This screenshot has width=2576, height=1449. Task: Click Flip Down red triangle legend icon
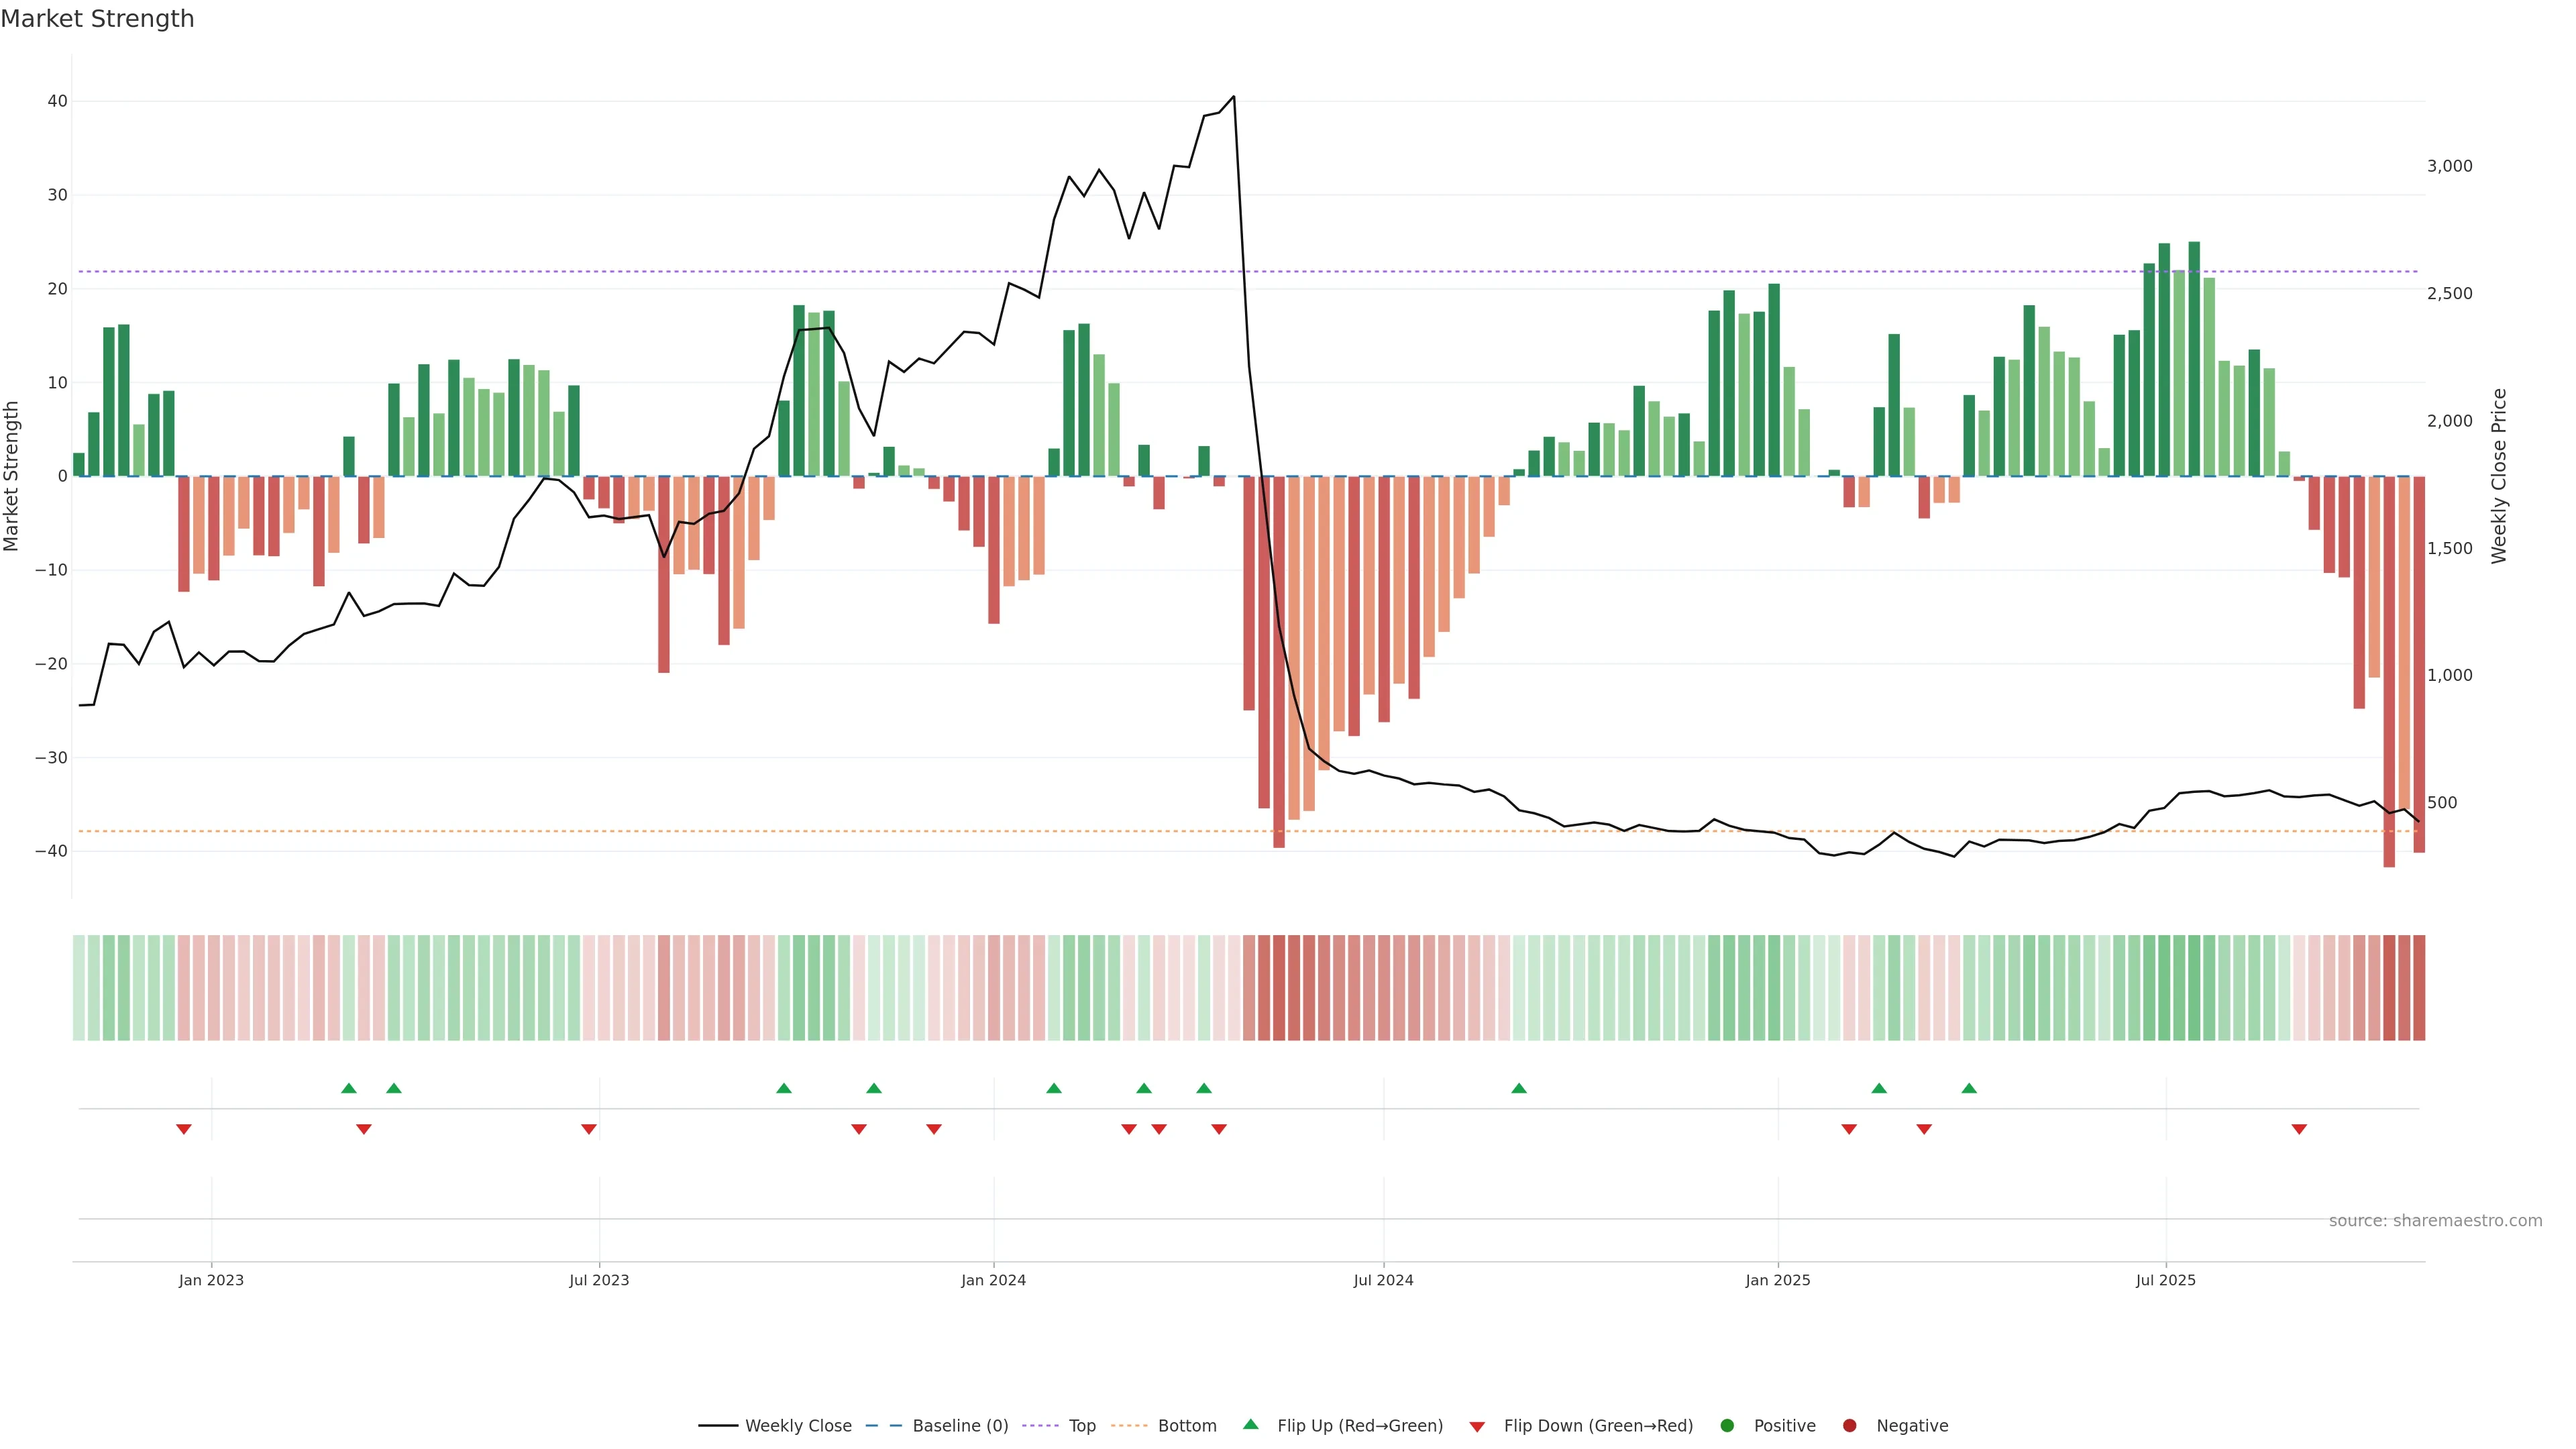1477,1427
